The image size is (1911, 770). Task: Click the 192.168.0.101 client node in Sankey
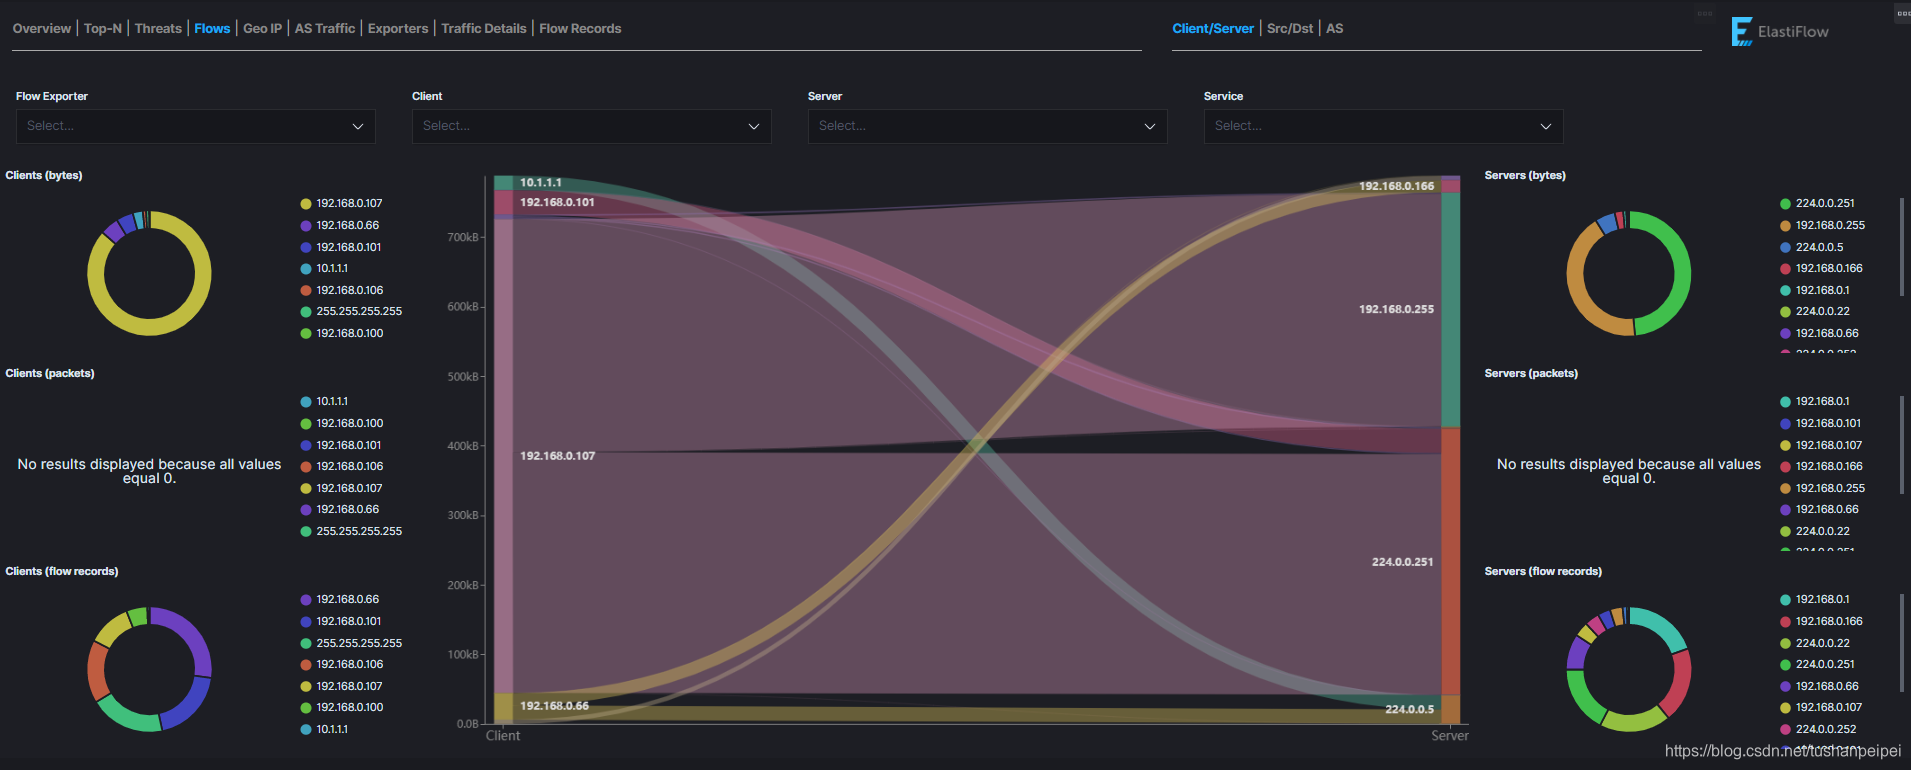point(503,203)
